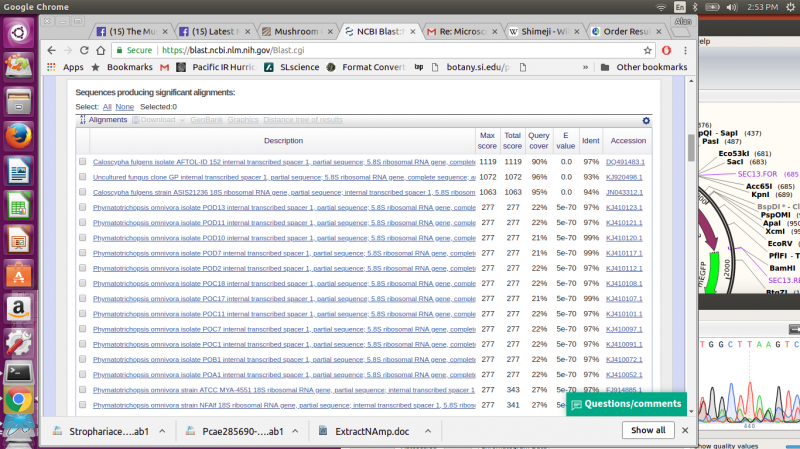Image resolution: width=800 pixels, height=449 pixels.
Task: Bookmark this page with the star icon
Action: pyautogui.click(x=647, y=50)
